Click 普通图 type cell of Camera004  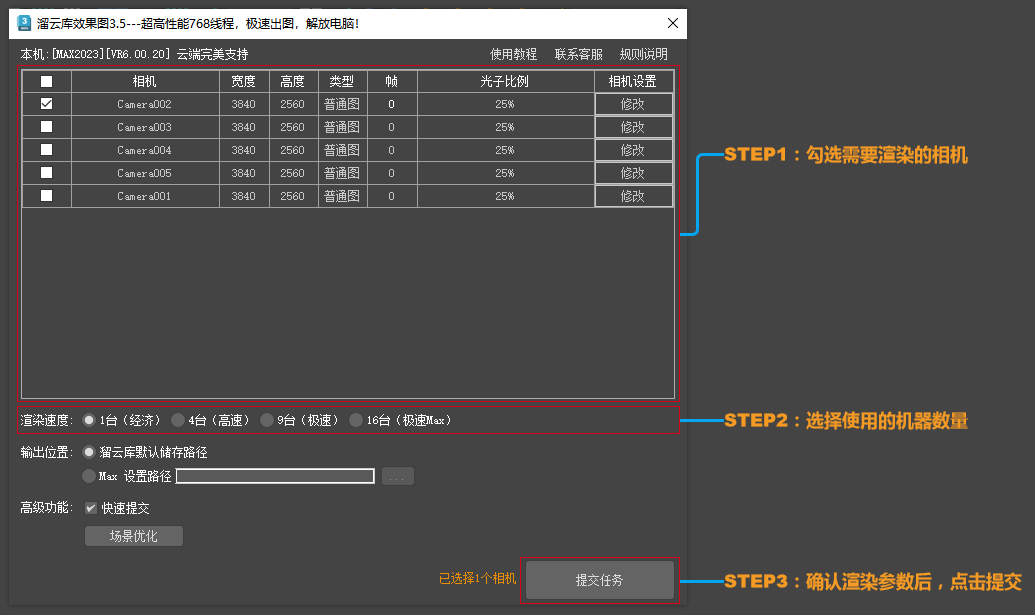342,150
